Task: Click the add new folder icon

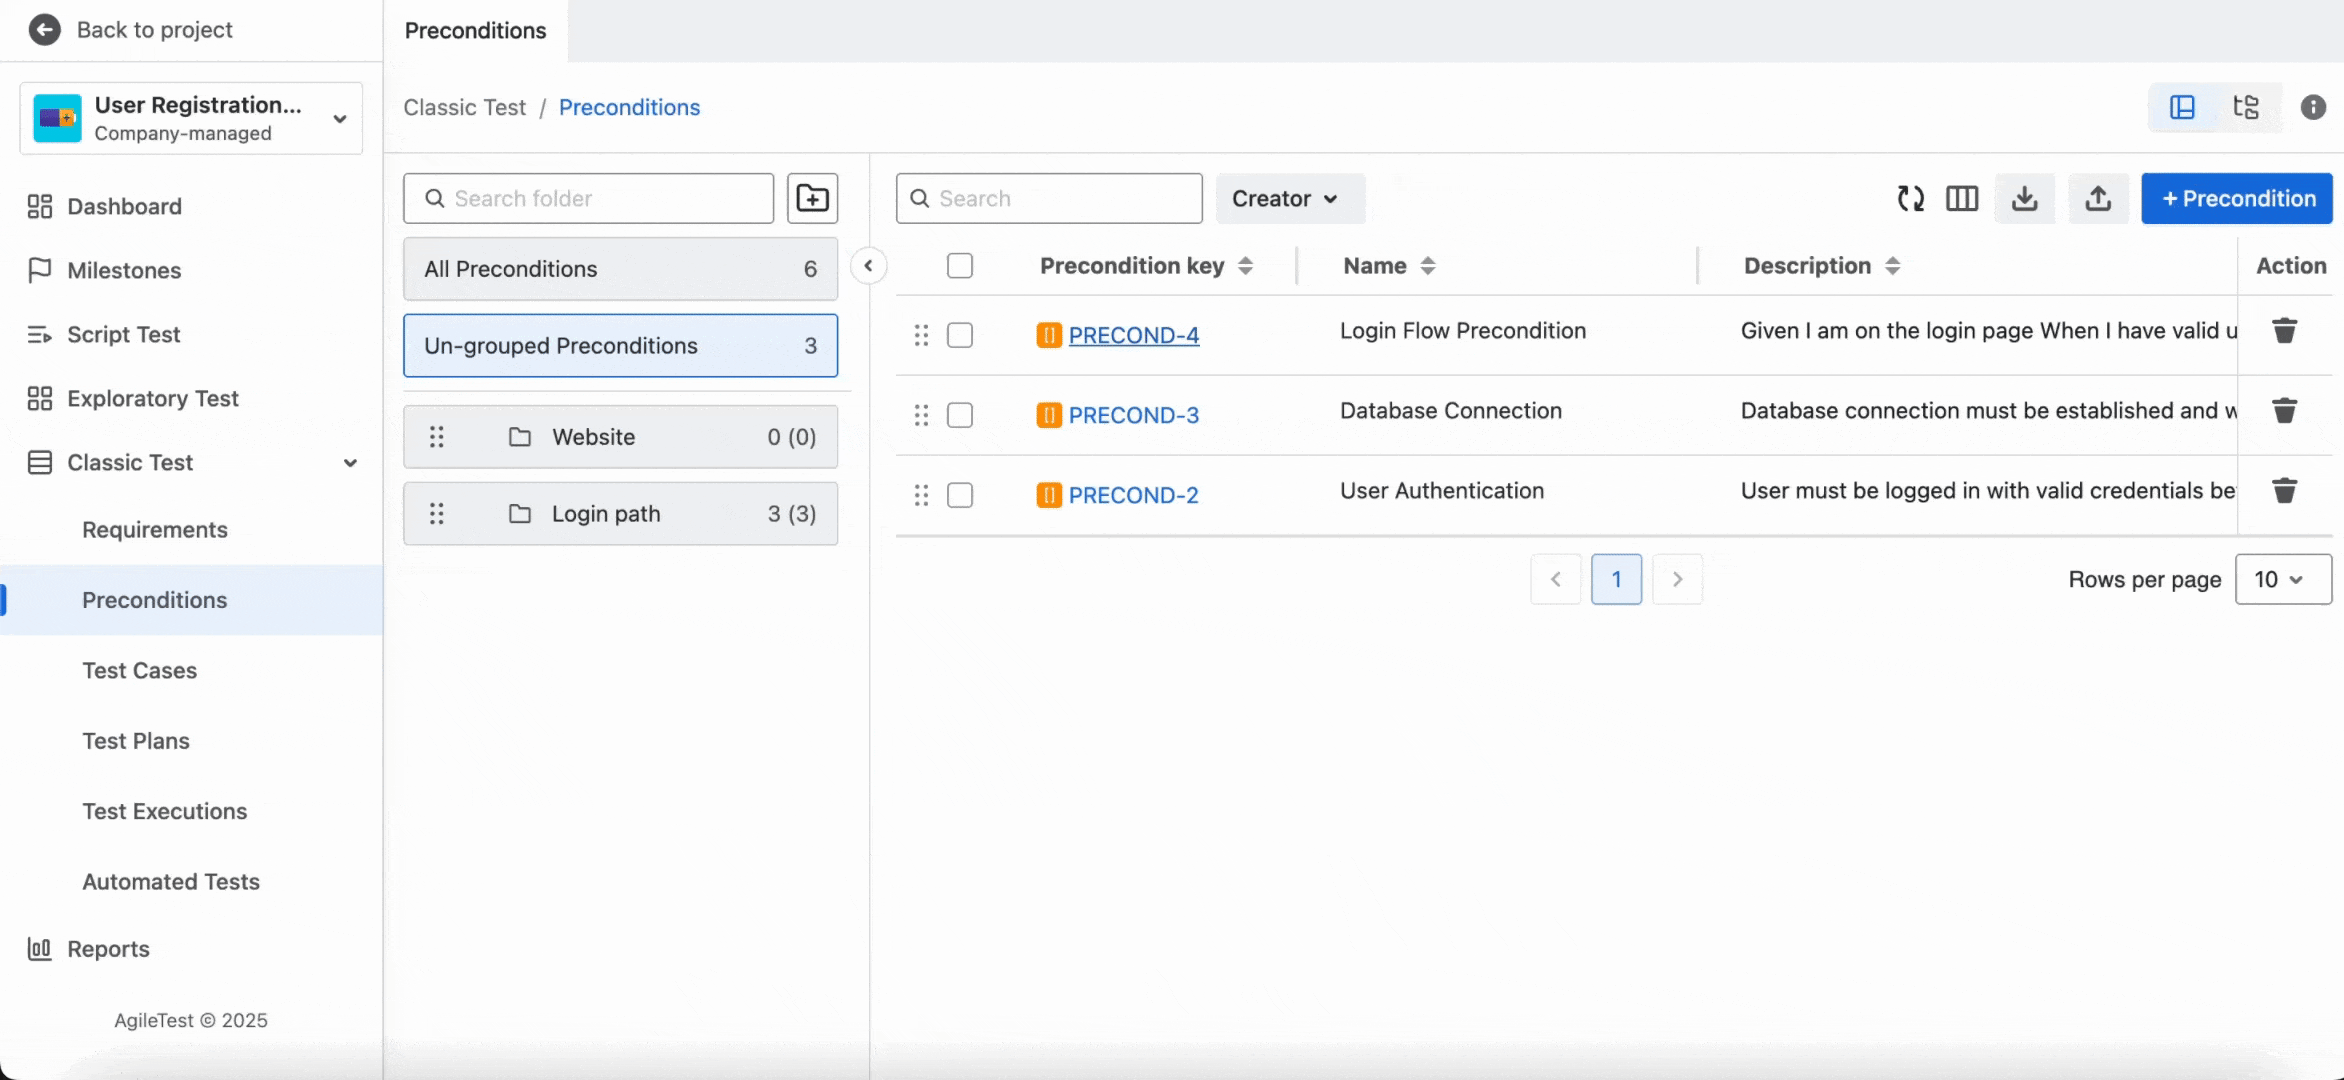Action: point(812,198)
